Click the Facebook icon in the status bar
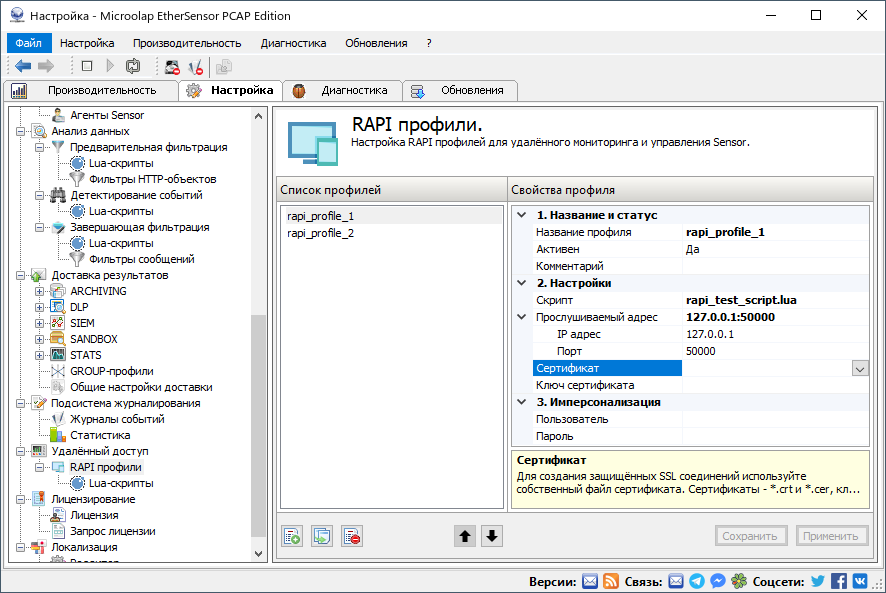This screenshot has width=886, height=593. (839, 581)
